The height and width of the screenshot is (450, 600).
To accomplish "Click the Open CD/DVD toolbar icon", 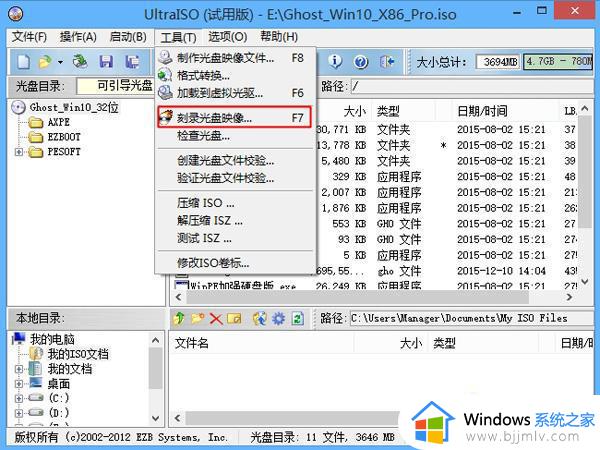I will point(80,62).
